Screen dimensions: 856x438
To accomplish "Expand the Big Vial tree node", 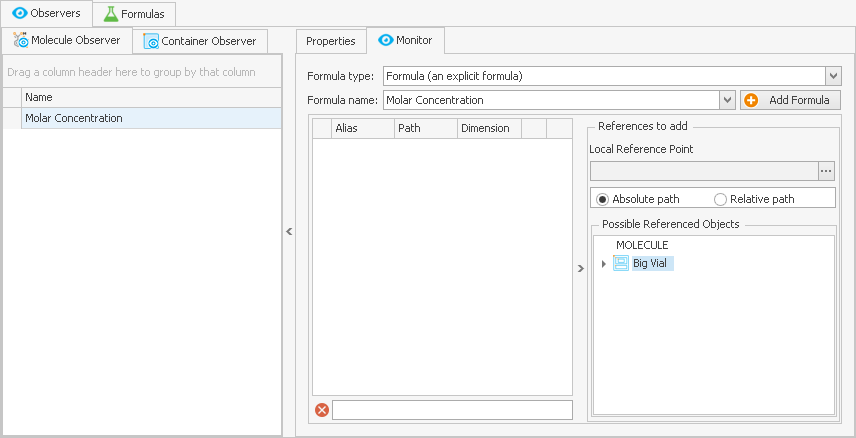I will click(x=603, y=264).
